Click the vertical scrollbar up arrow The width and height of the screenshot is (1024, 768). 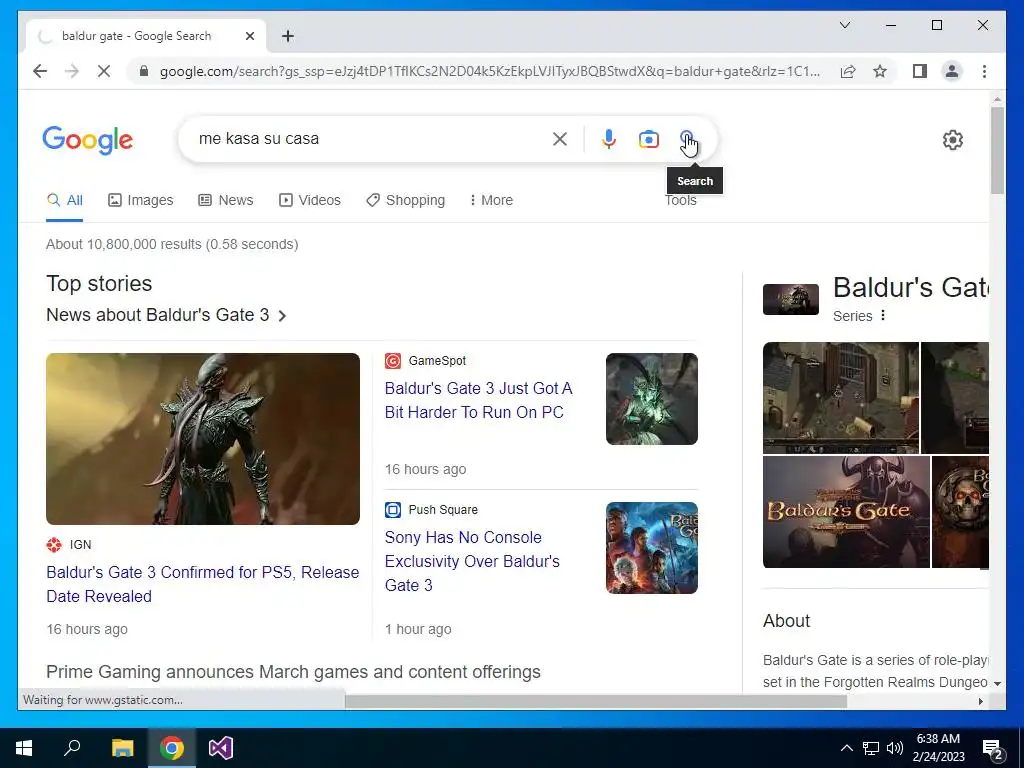997,99
